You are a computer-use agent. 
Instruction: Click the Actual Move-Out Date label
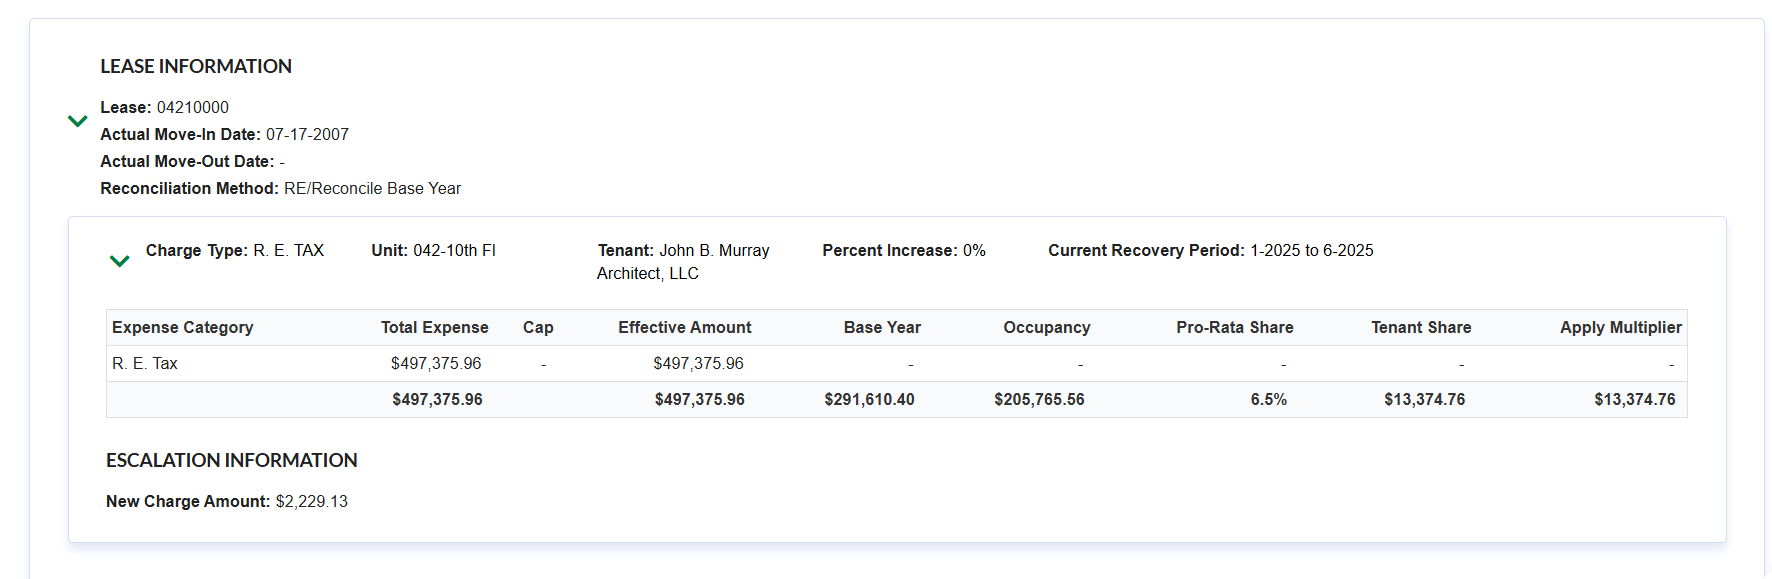187,161
